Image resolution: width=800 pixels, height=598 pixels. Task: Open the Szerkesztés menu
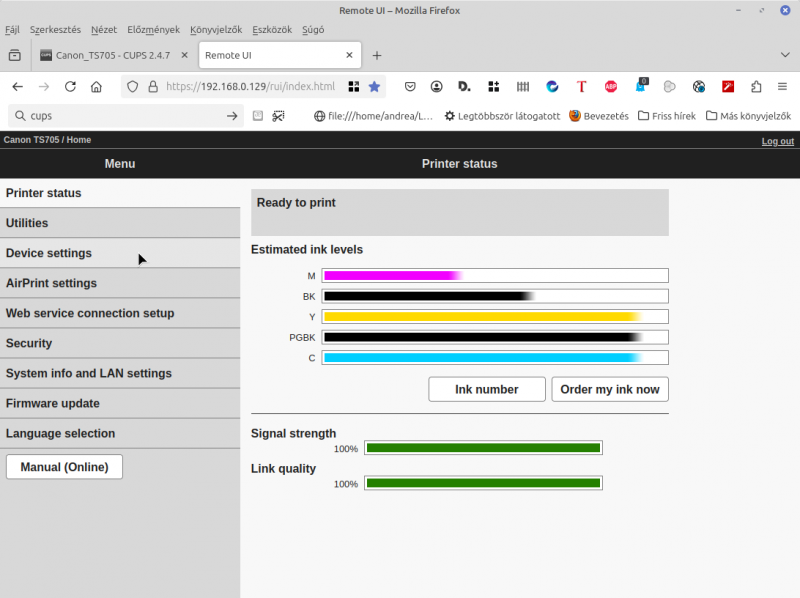55,30
